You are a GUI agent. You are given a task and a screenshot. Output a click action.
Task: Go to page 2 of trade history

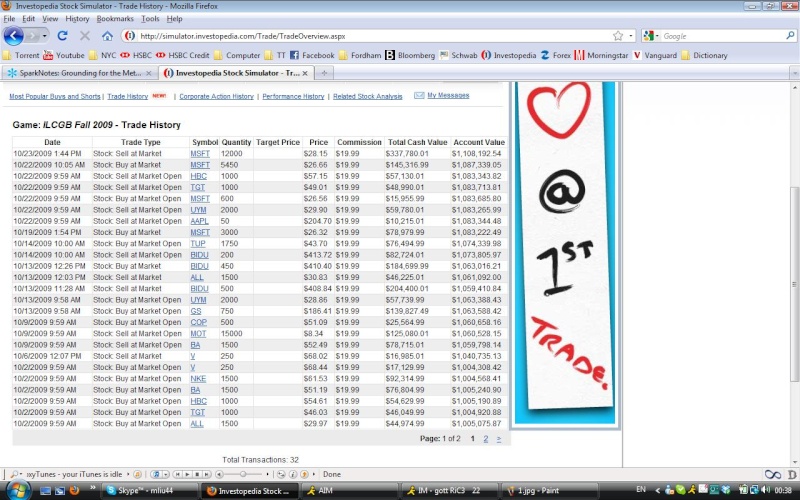click(x=486, y=439)
